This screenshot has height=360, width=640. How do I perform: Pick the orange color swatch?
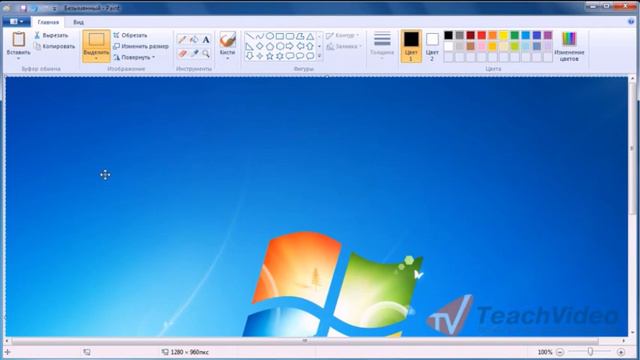coord(493,36)
